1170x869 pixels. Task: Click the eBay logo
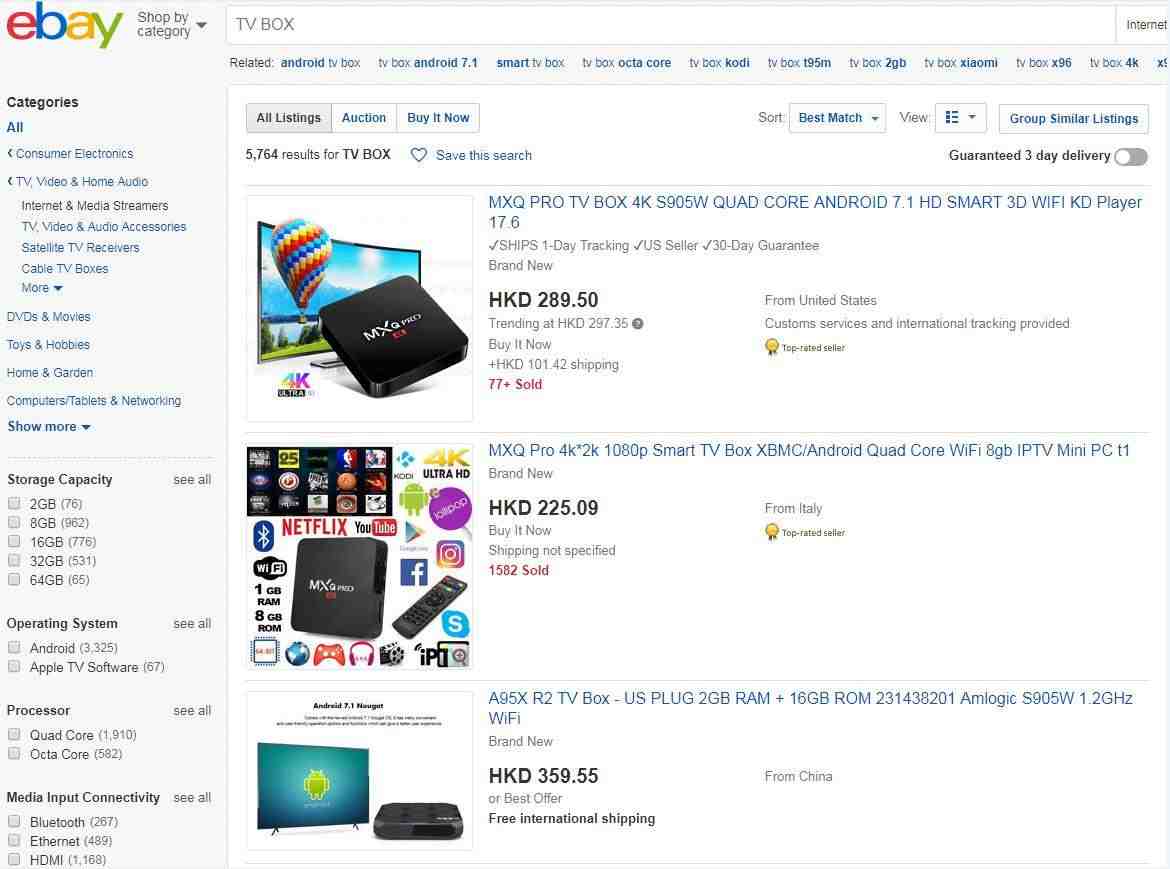(64, 25)
